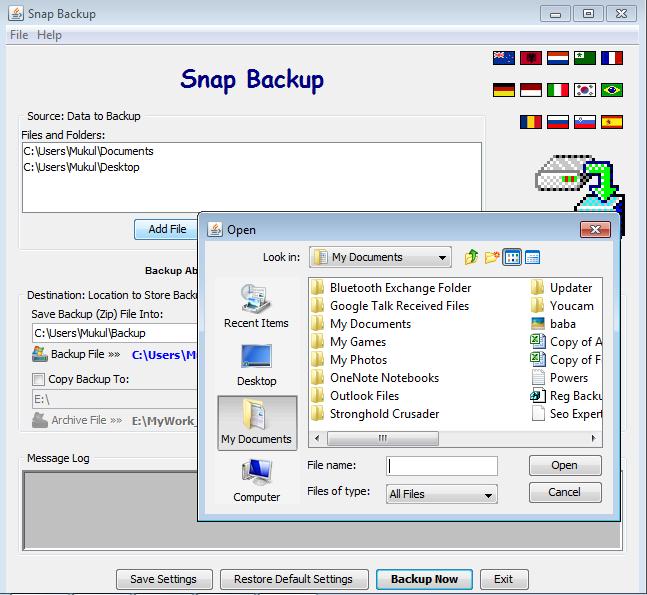Click the Create New Folder icon
647x595 pixels.
pos(492,257)
